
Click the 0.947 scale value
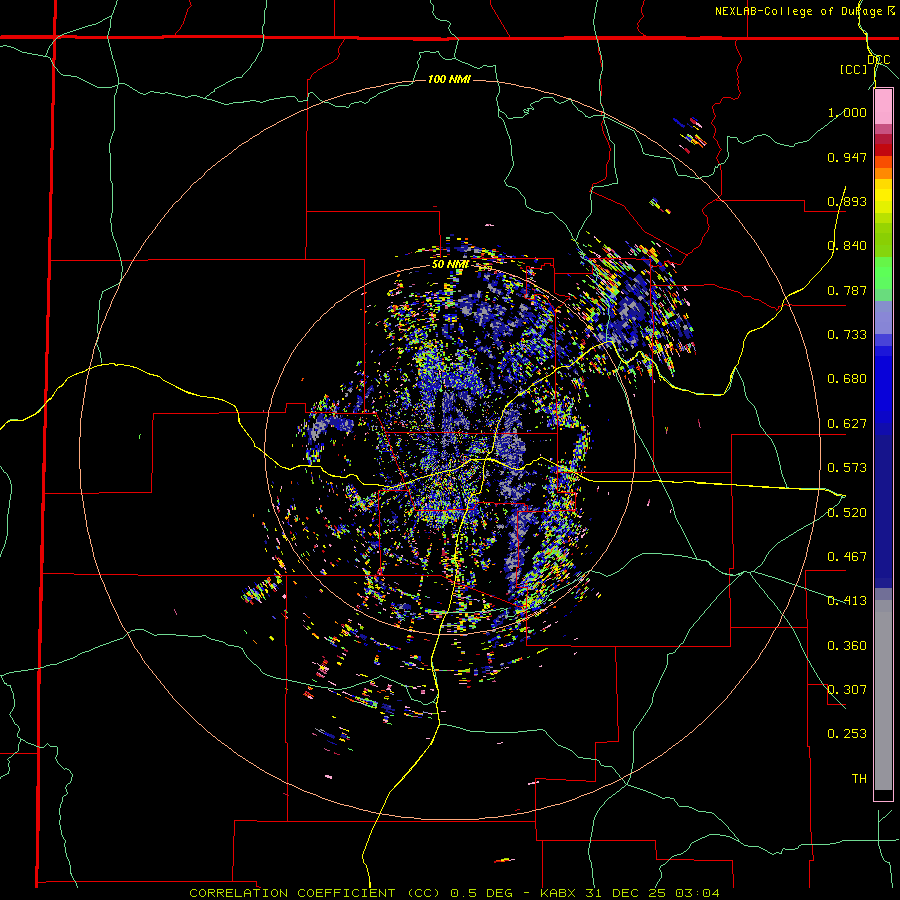coord(847,157)
